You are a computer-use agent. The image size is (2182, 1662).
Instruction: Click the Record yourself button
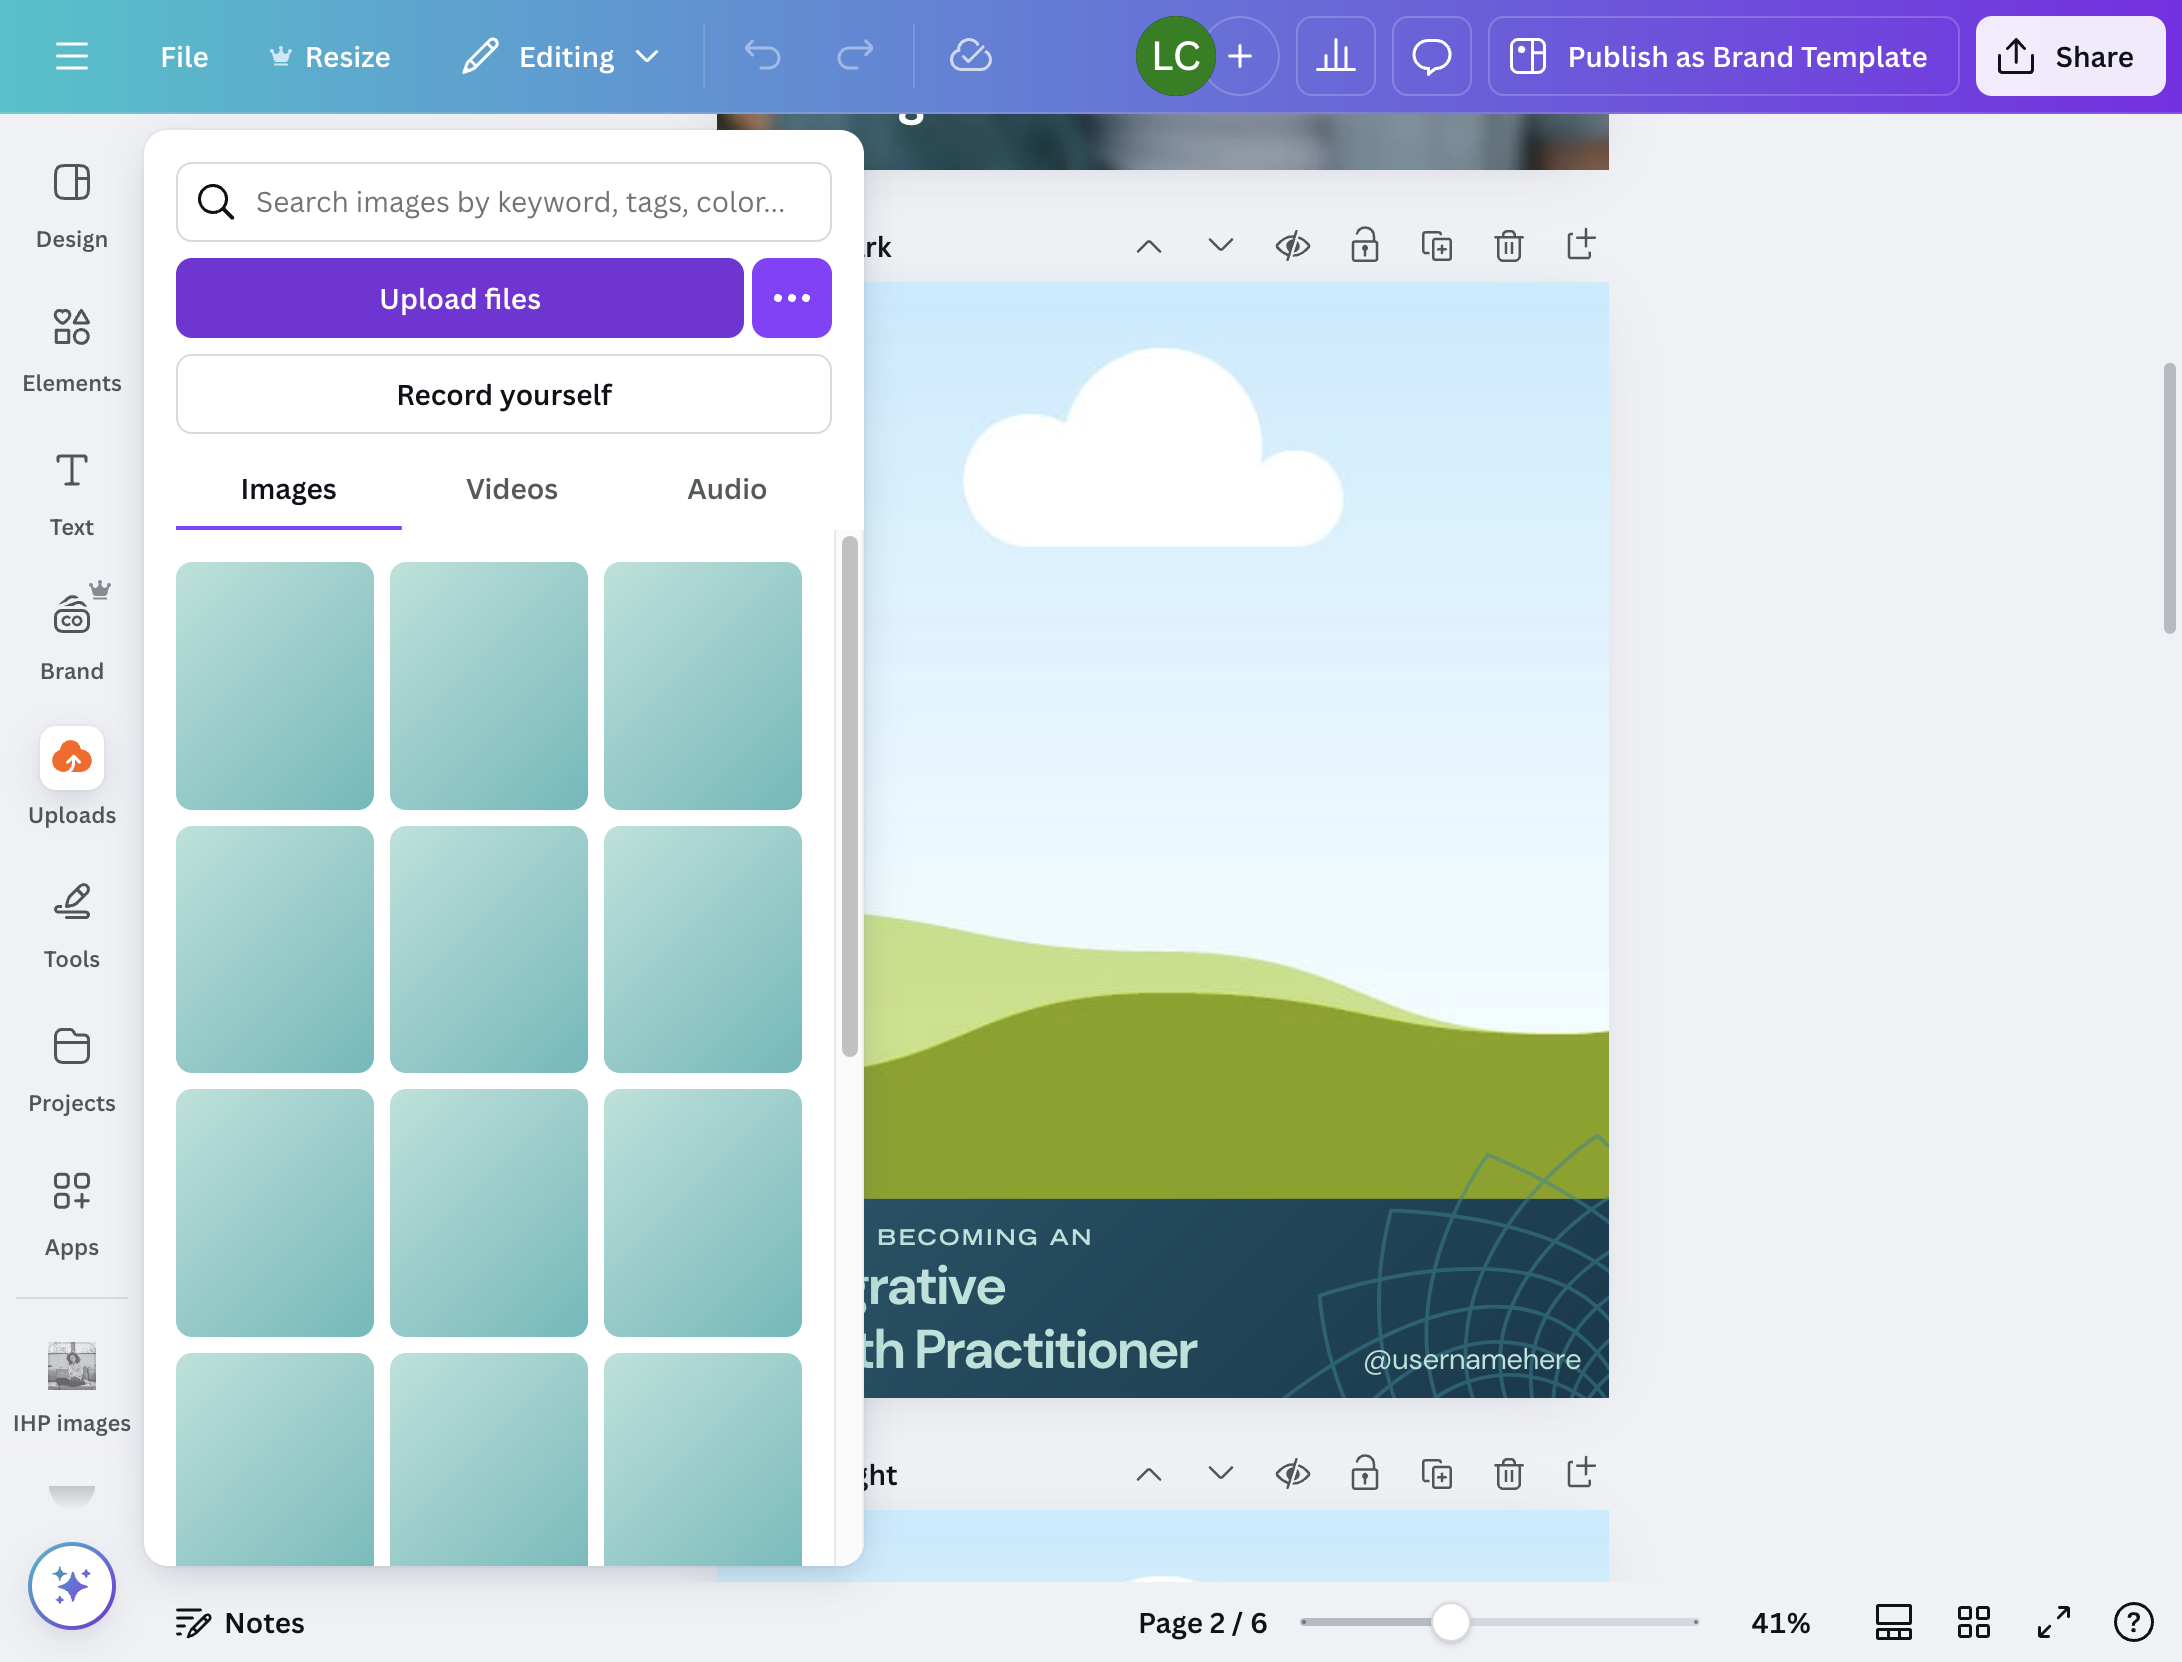[x=504, y=394]
